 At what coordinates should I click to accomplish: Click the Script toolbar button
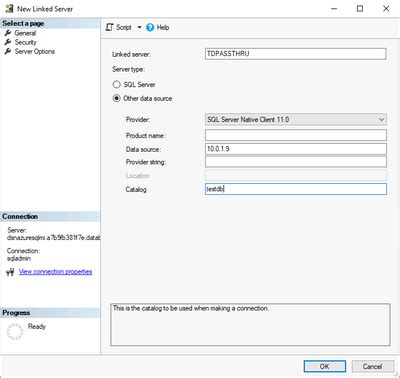tap(119, 27)
